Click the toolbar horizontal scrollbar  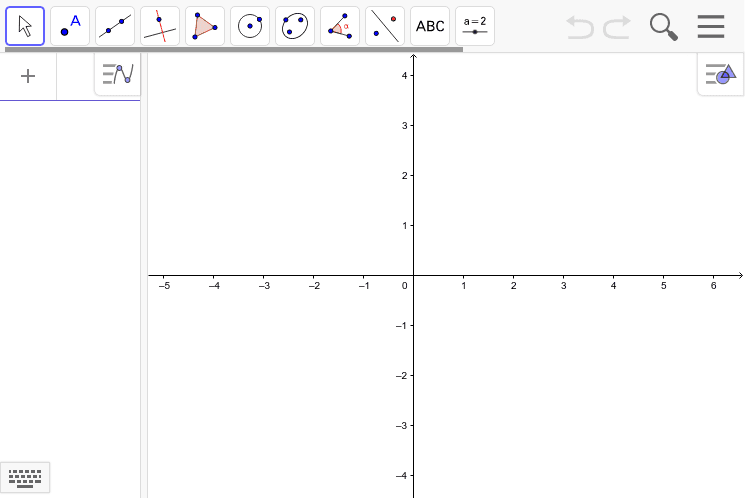(234, 49)
